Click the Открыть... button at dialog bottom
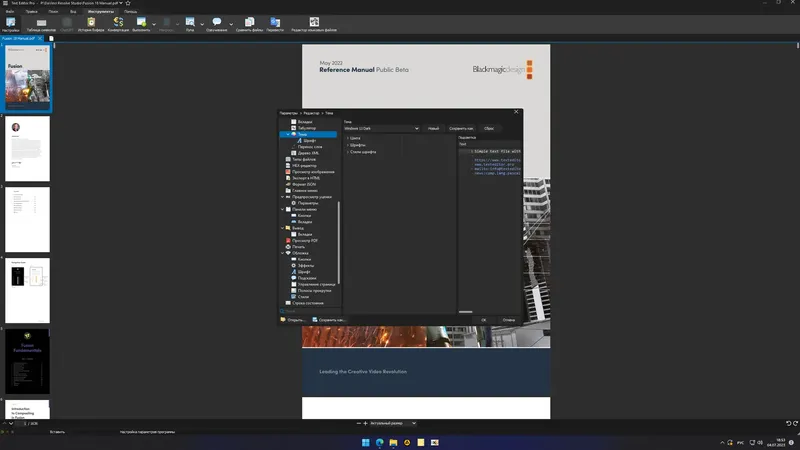 (292, 320)
